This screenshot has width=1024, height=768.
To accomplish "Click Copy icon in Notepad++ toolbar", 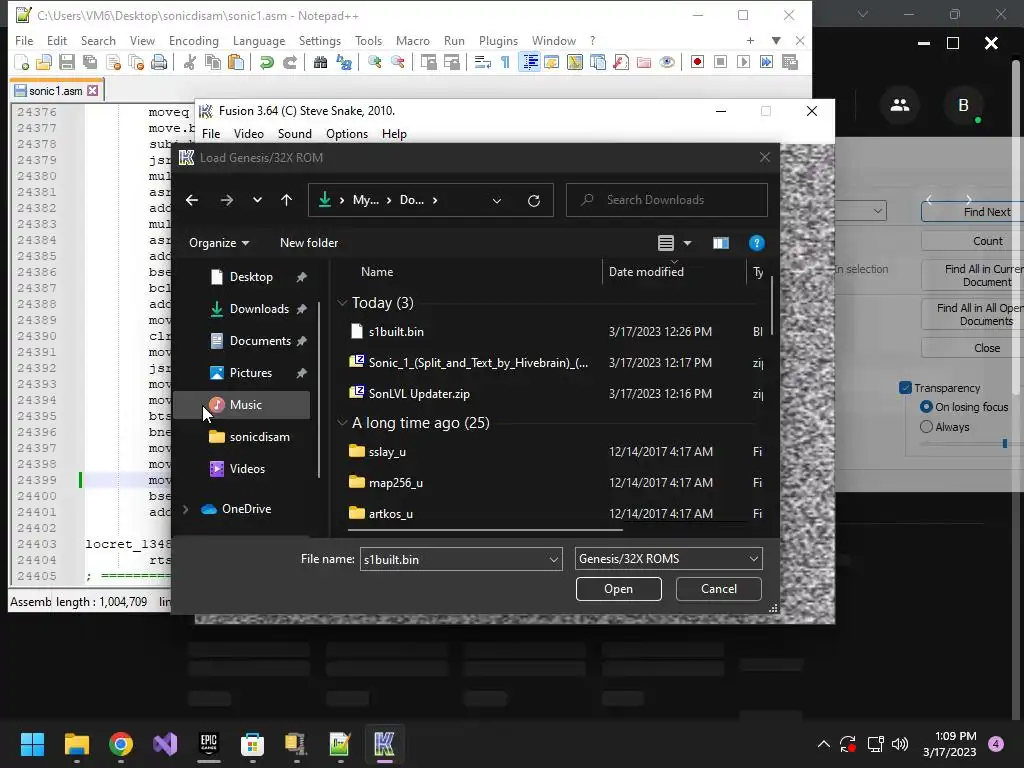I will (x=213, y=62).
